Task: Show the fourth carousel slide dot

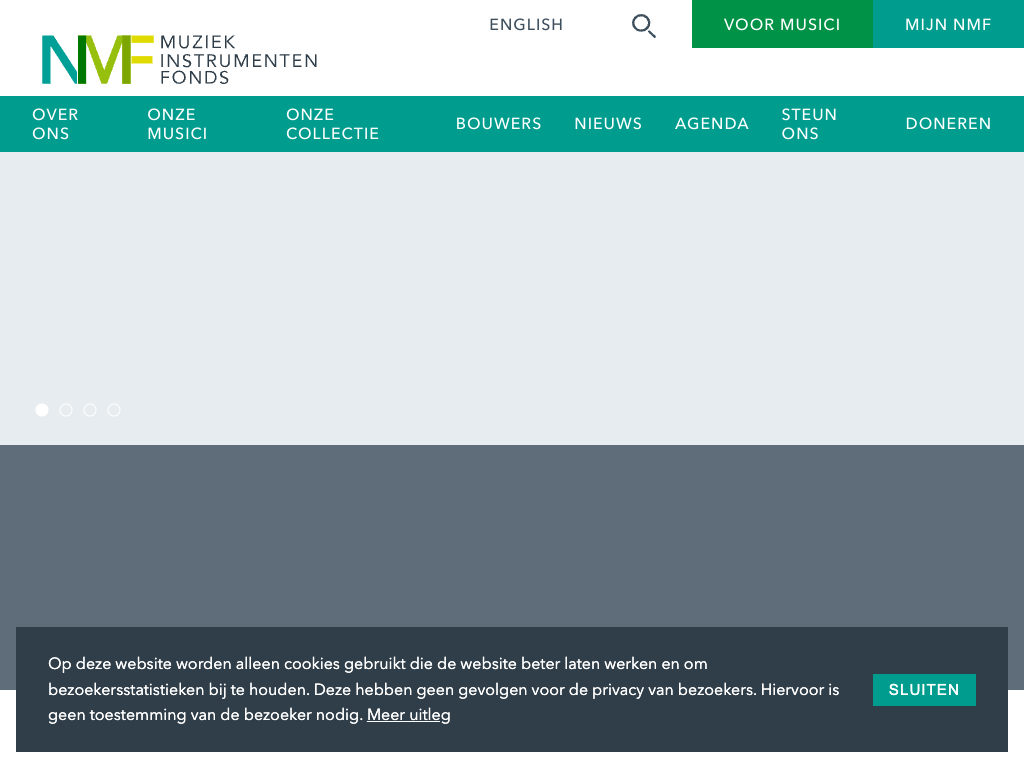Action: click(x=114, y=410)
